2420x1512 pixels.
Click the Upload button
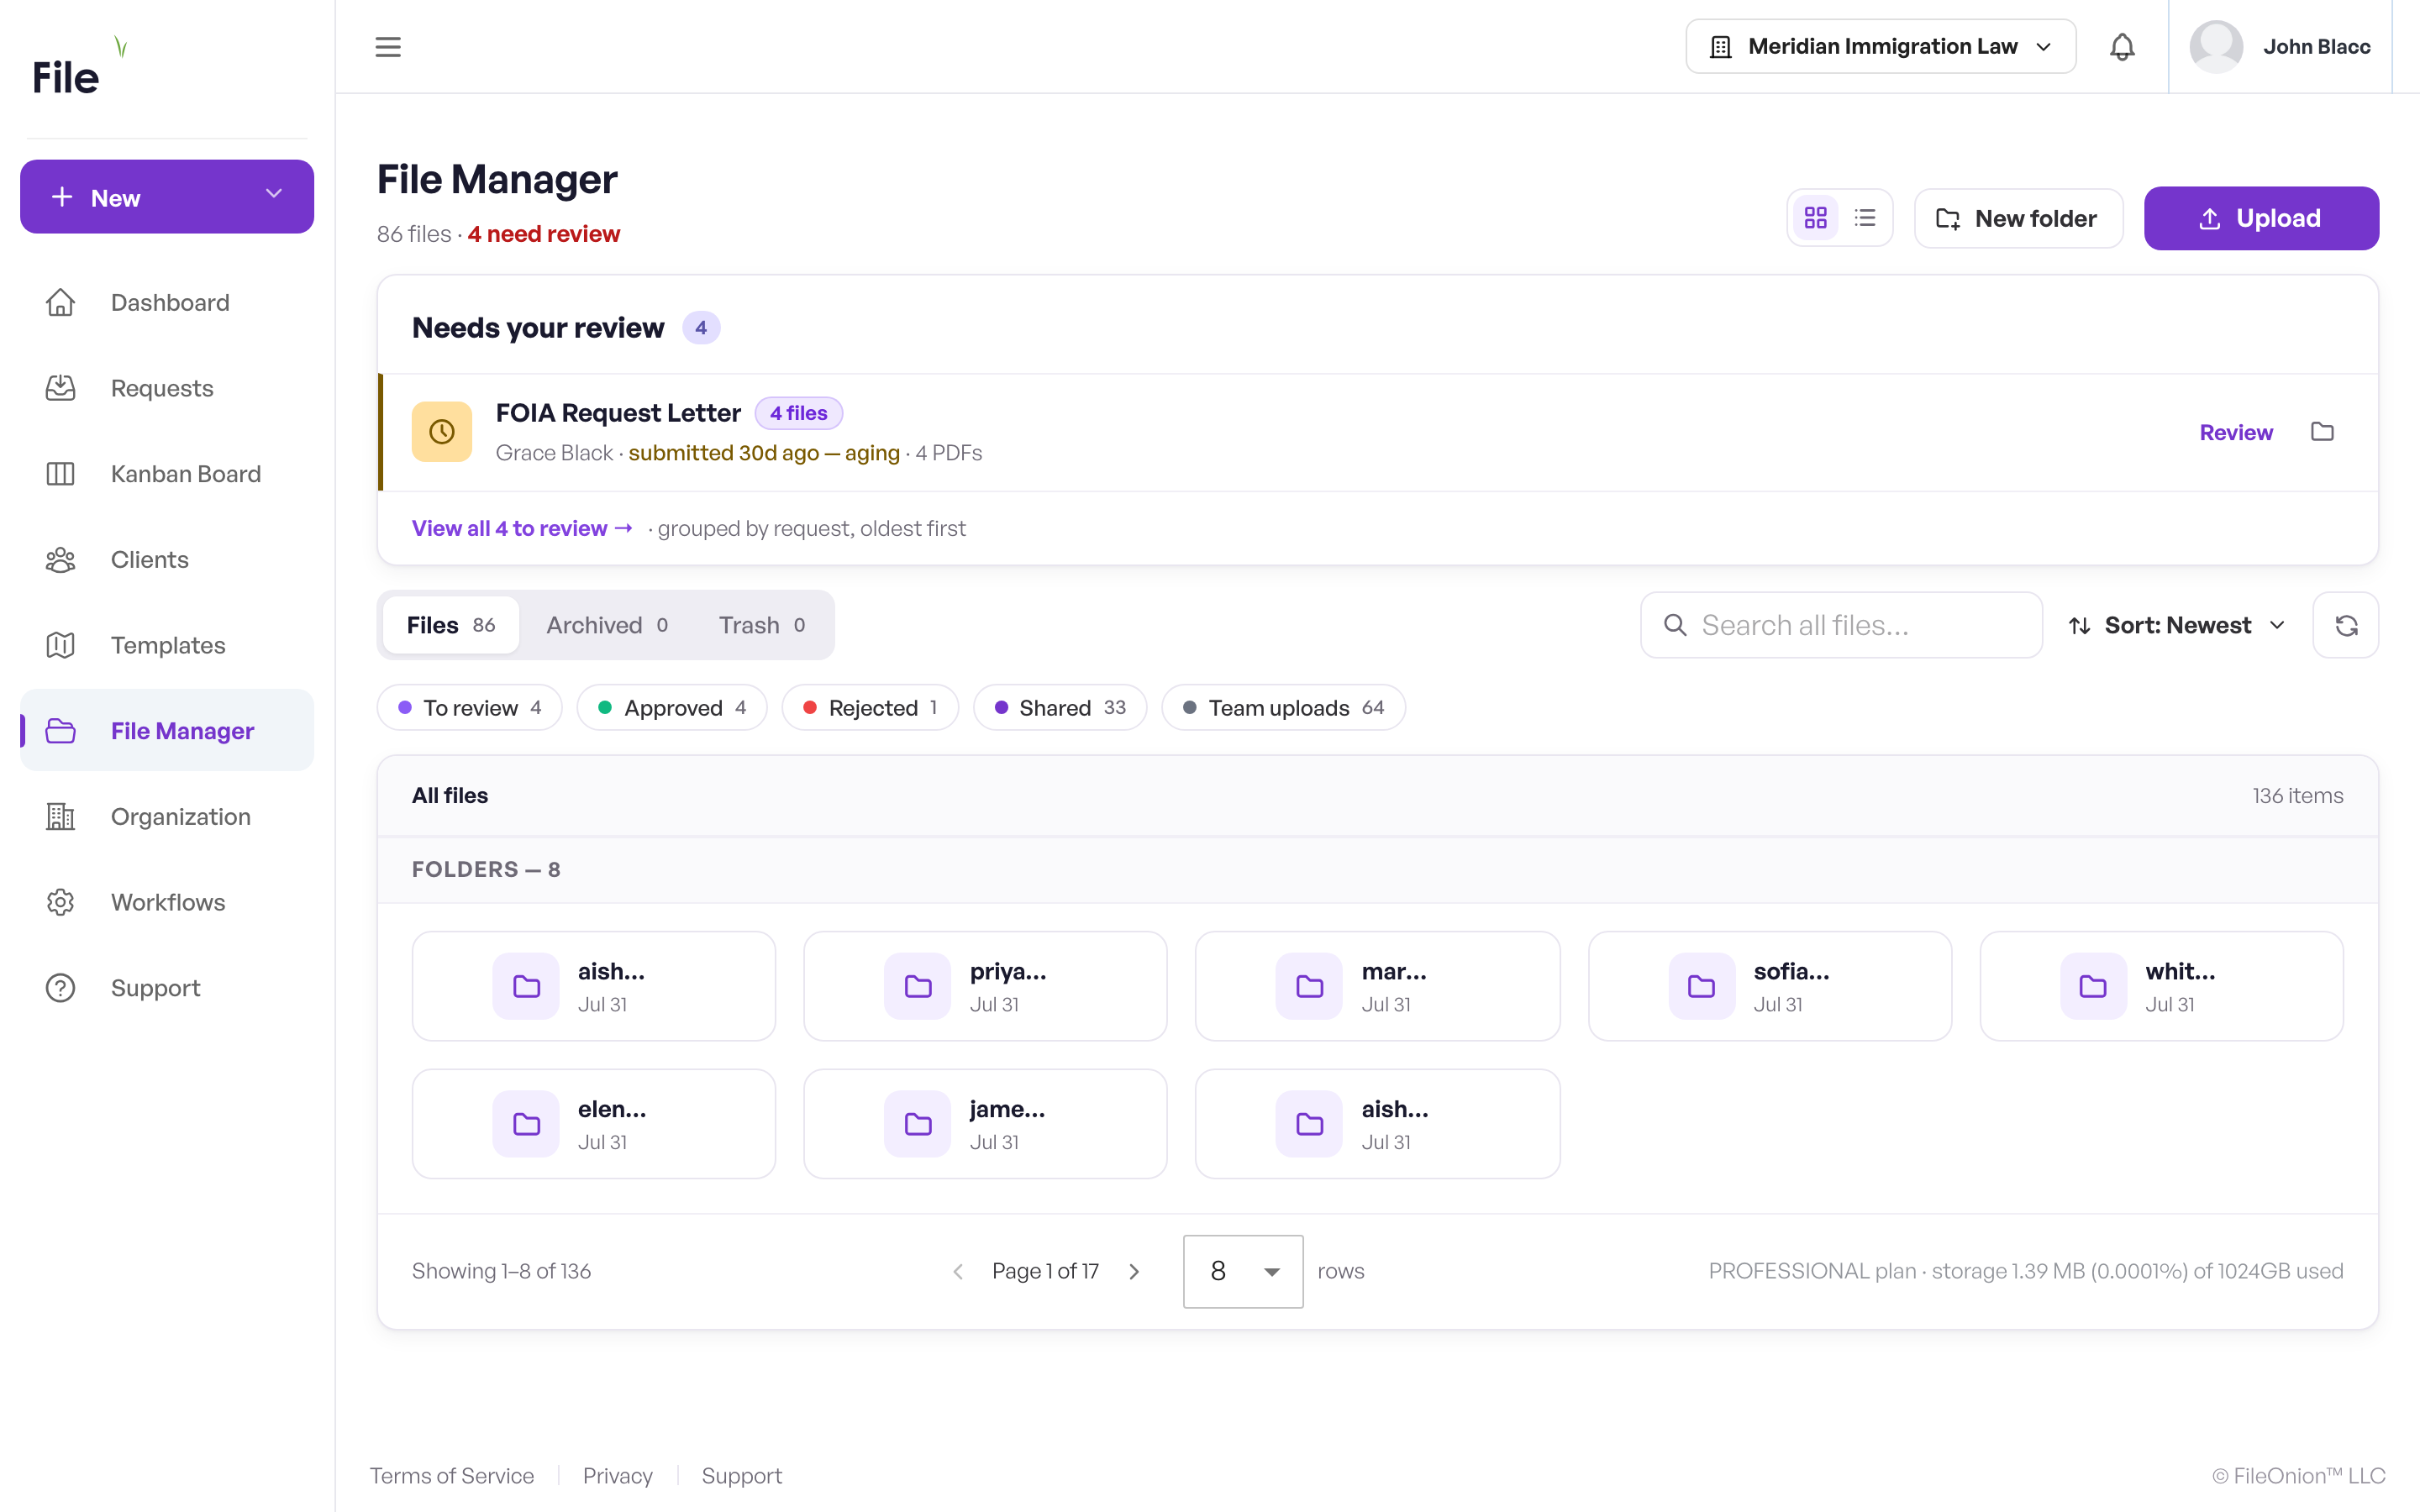(2261, 218)
